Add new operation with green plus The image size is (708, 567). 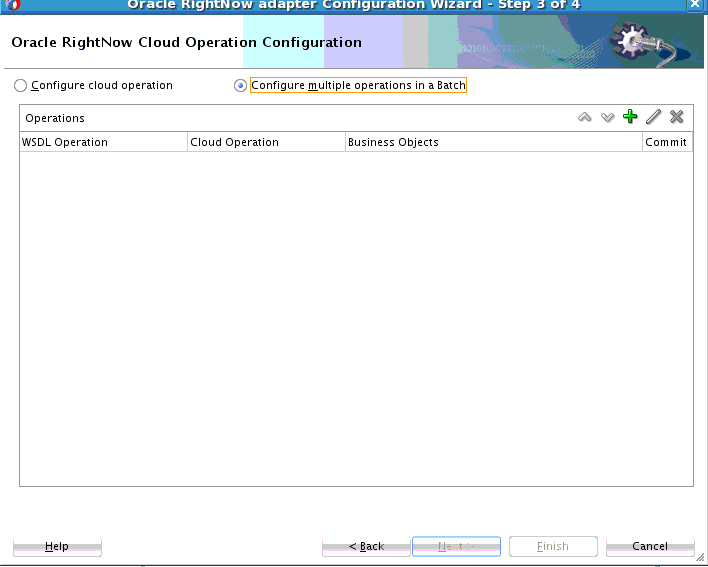630,116
